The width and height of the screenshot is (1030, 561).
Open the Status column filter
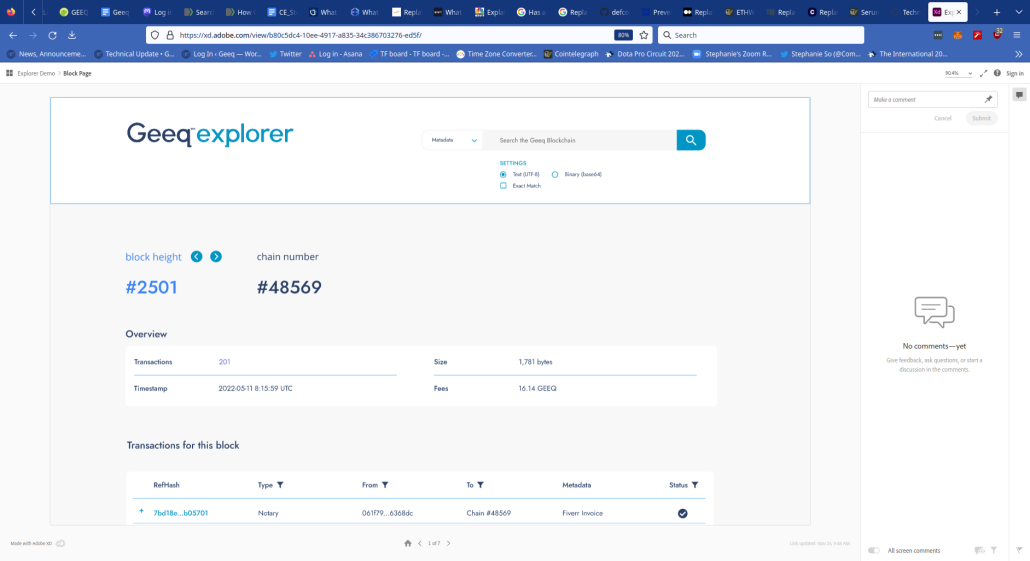click(x=695, y=485)
